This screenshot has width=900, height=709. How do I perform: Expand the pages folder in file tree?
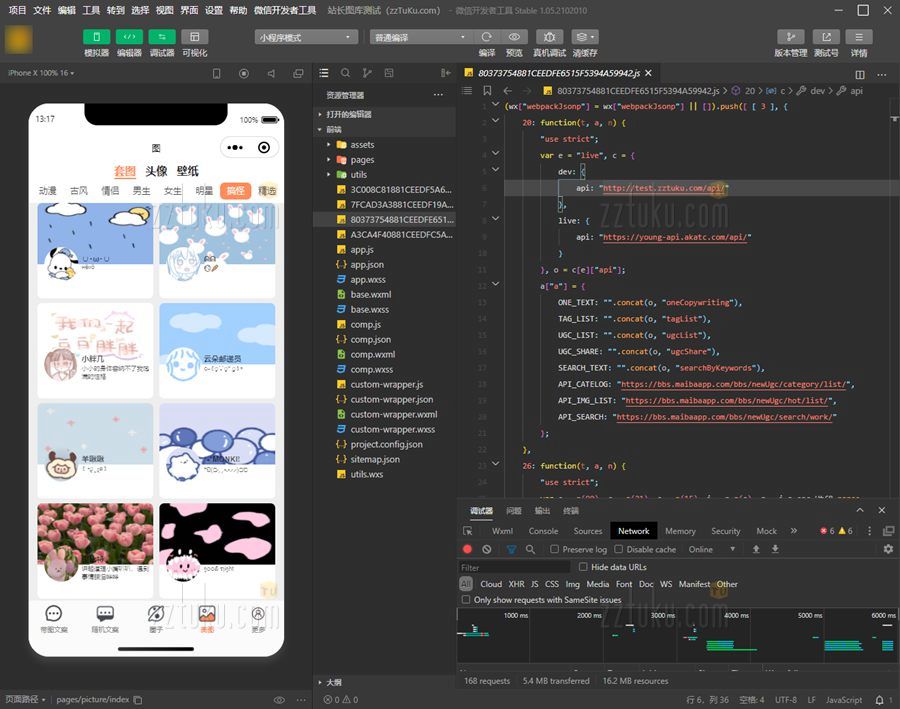[x=362, y=160]
